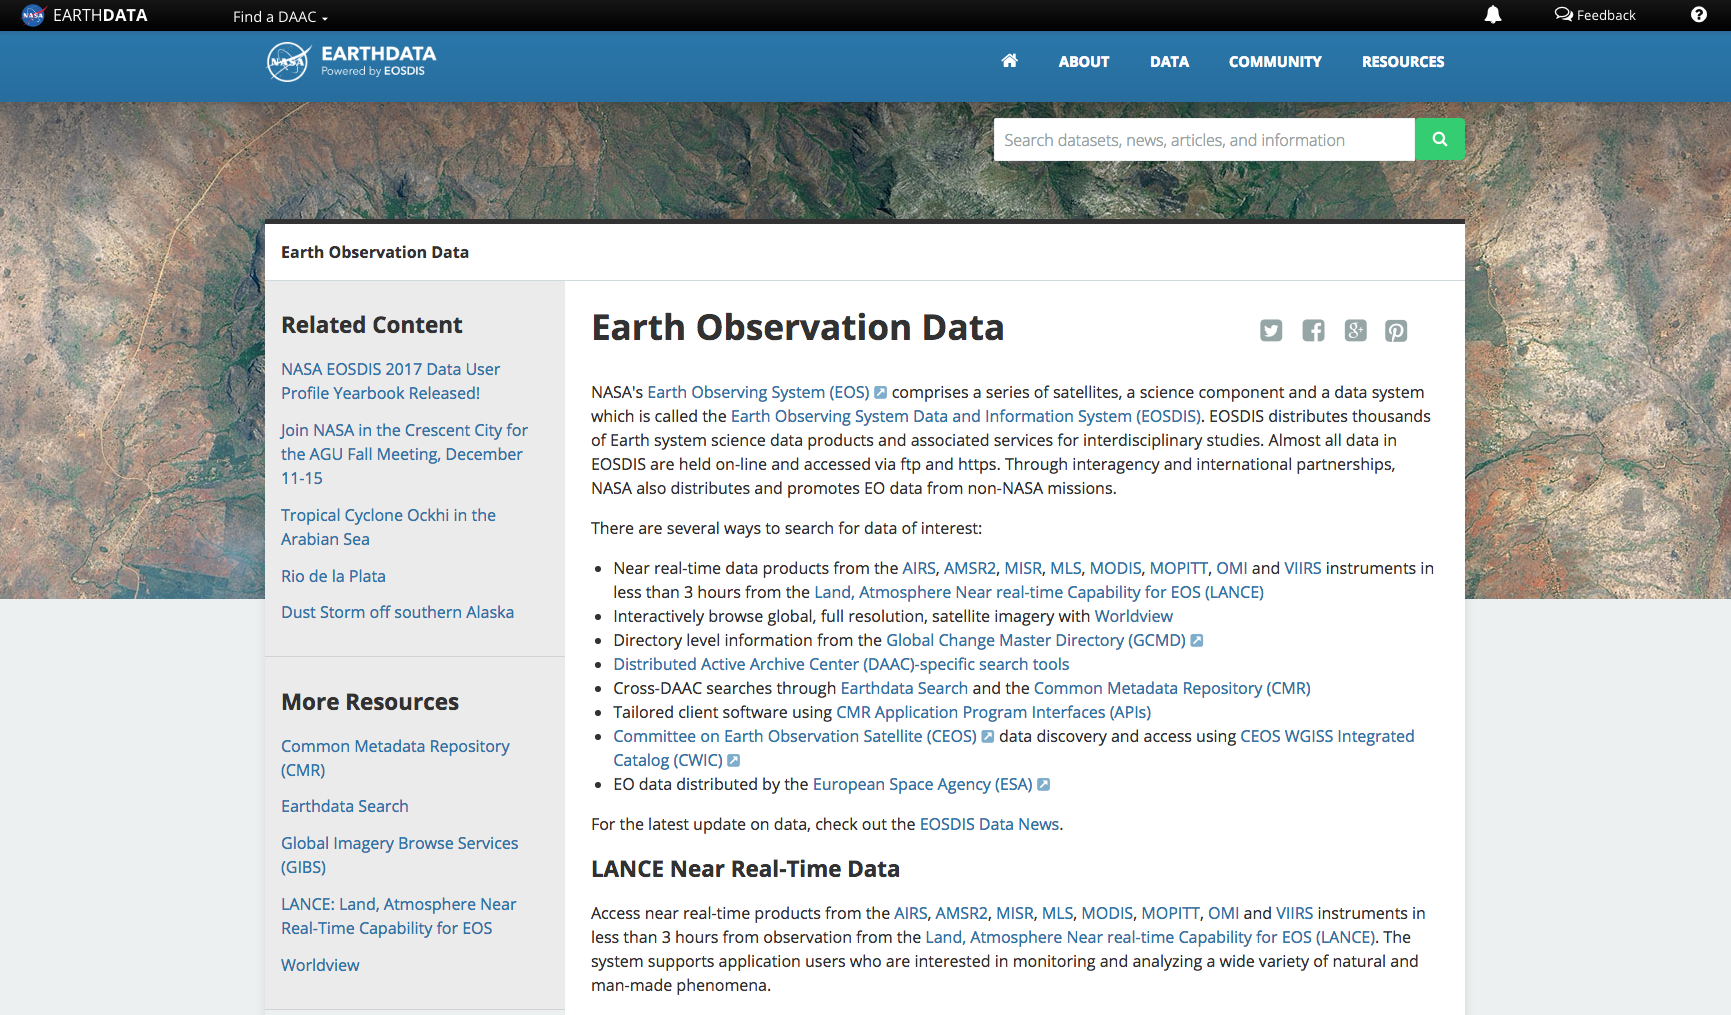Share page on Google Plus
The height and width of the screenshot is (1015, 1731).
pos(1355,331)
